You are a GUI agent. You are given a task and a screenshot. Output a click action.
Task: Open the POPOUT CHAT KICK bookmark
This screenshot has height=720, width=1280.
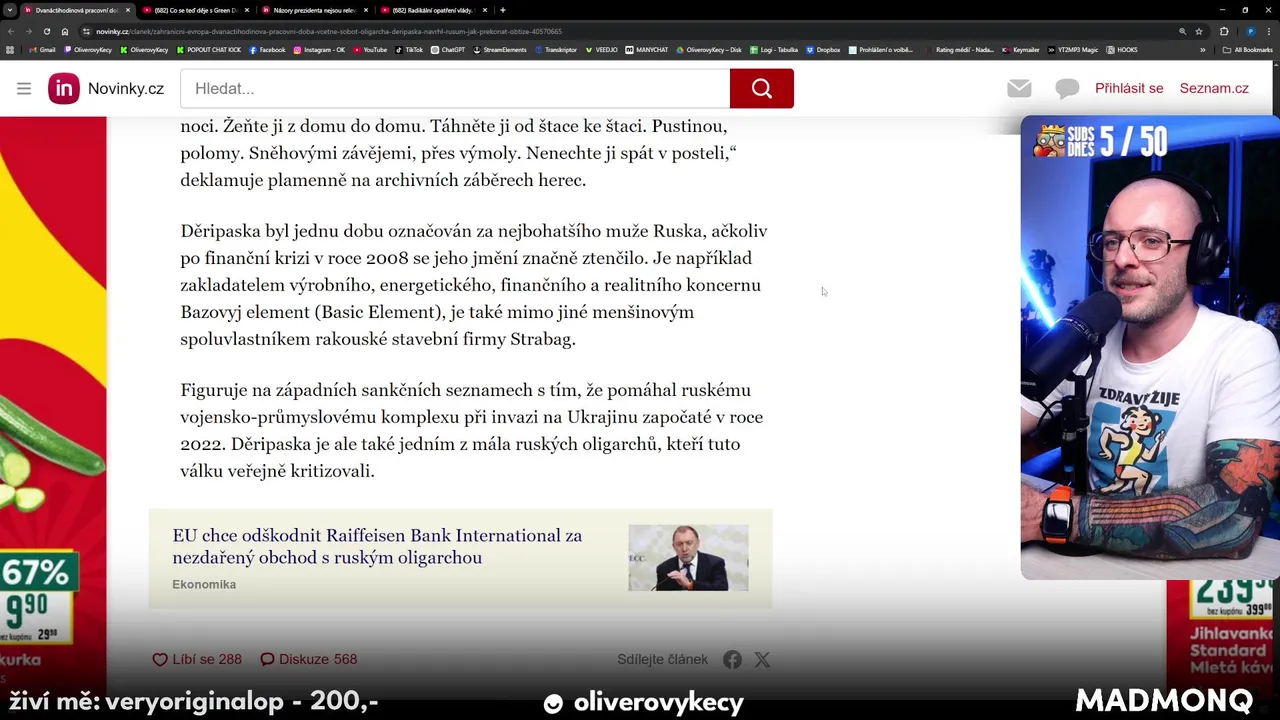[209, 50]
